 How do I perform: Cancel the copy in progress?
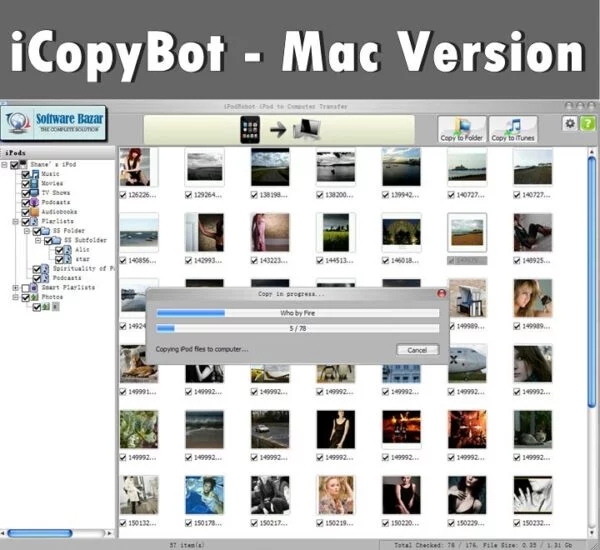(x=417, y=350)
